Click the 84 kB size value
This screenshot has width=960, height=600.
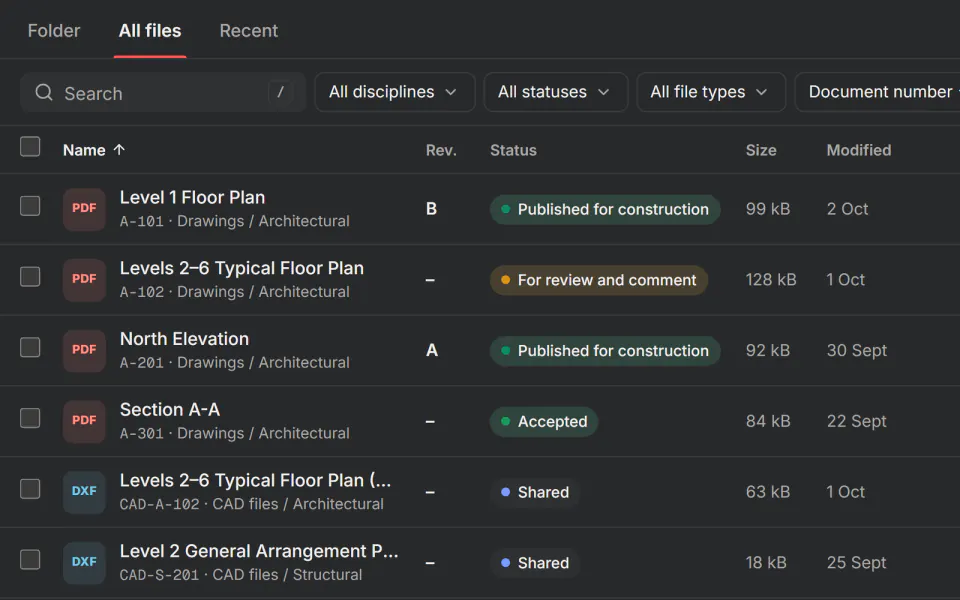[768, 421]
